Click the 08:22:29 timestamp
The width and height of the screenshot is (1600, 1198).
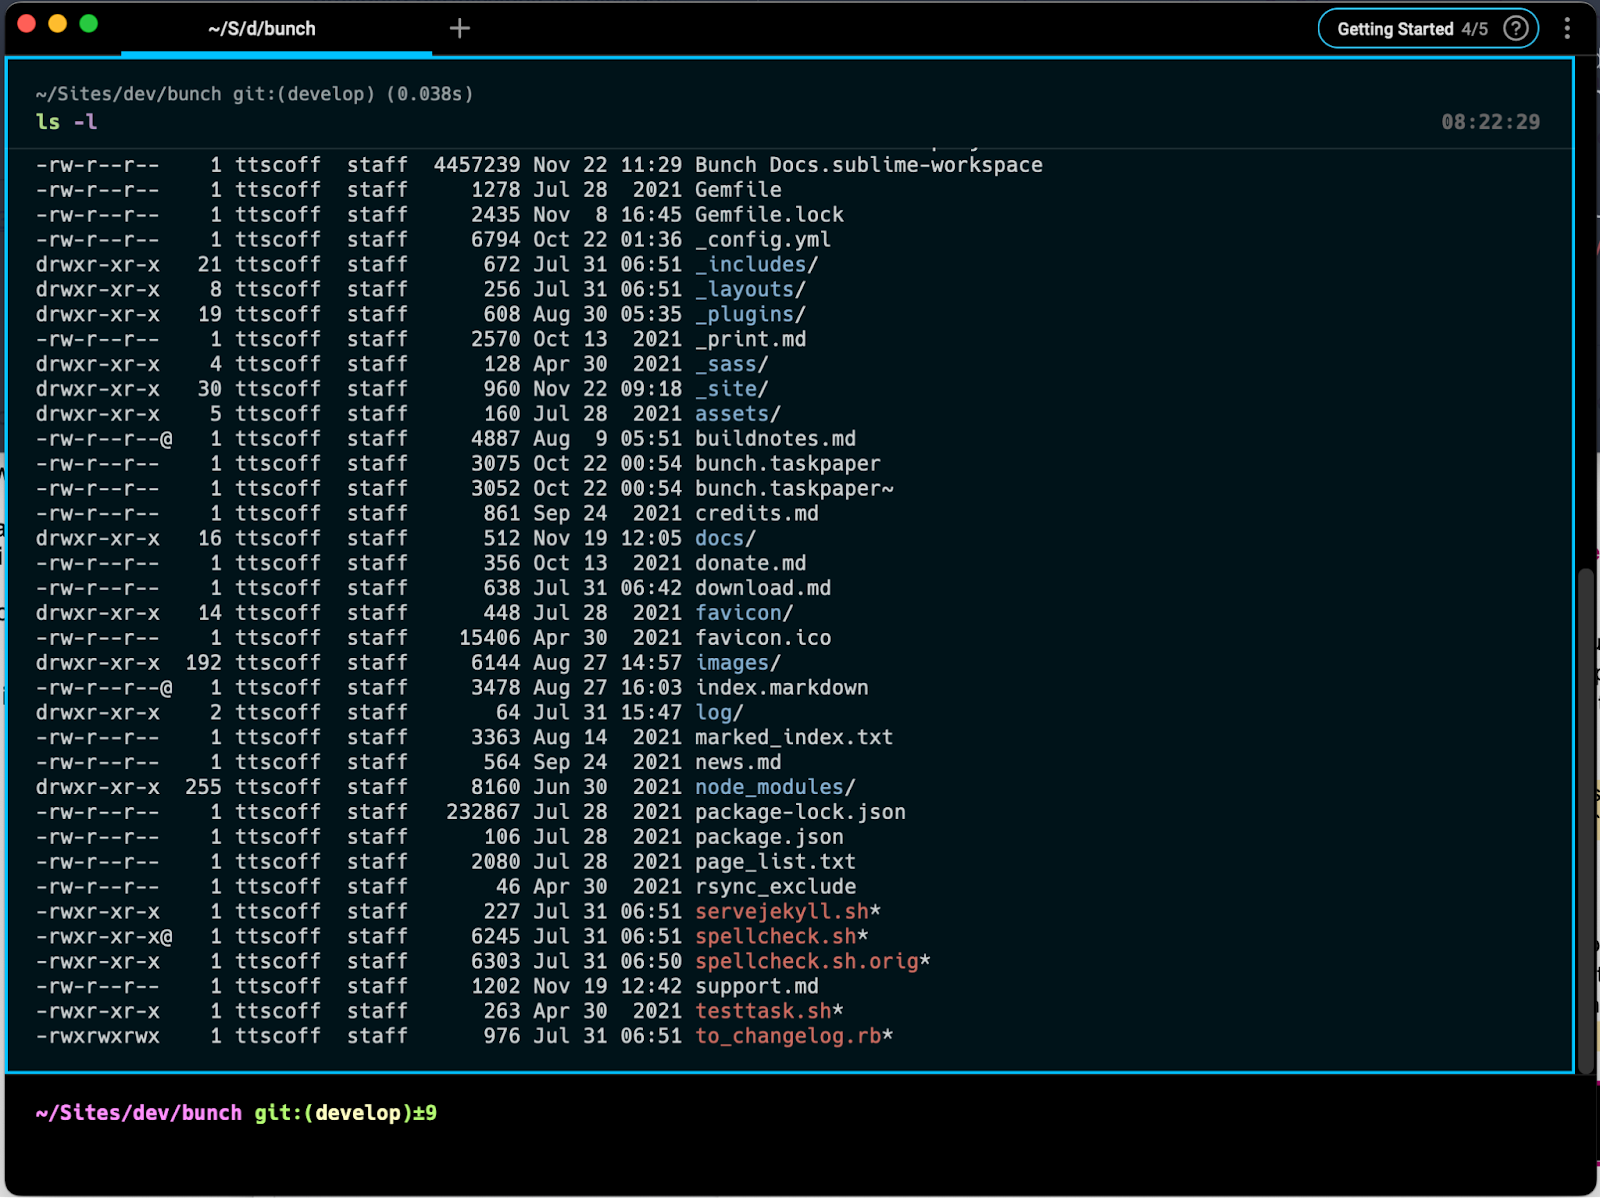click(1489, 121)
